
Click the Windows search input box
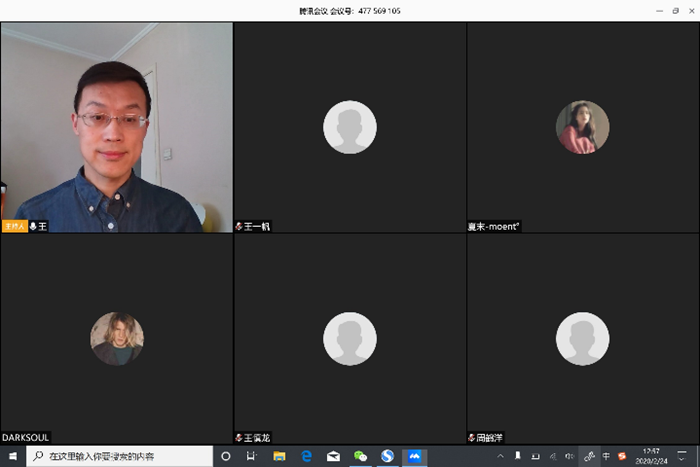pyautogui.click(x=120, y=456)
